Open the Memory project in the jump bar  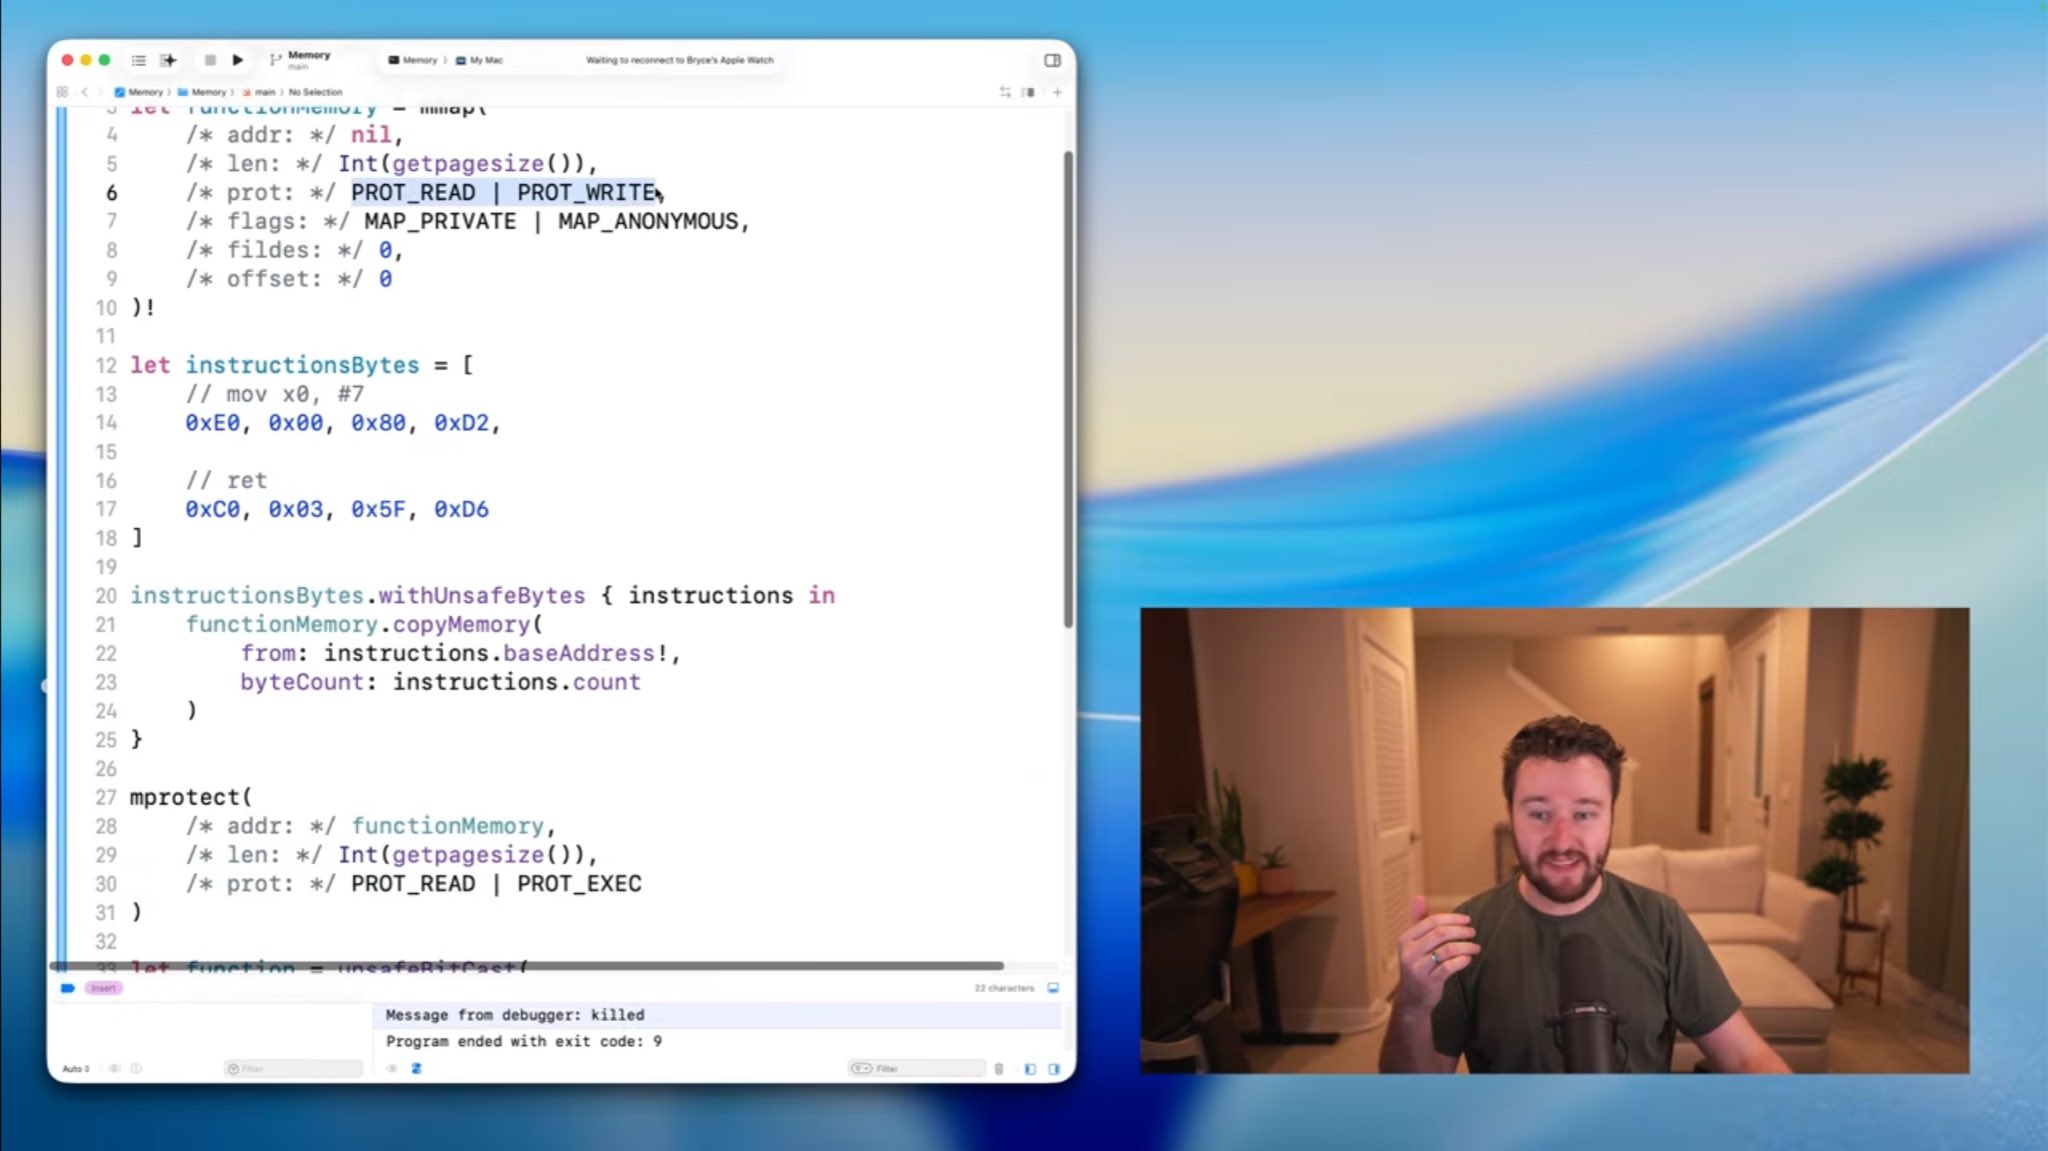tap(139, 92)
